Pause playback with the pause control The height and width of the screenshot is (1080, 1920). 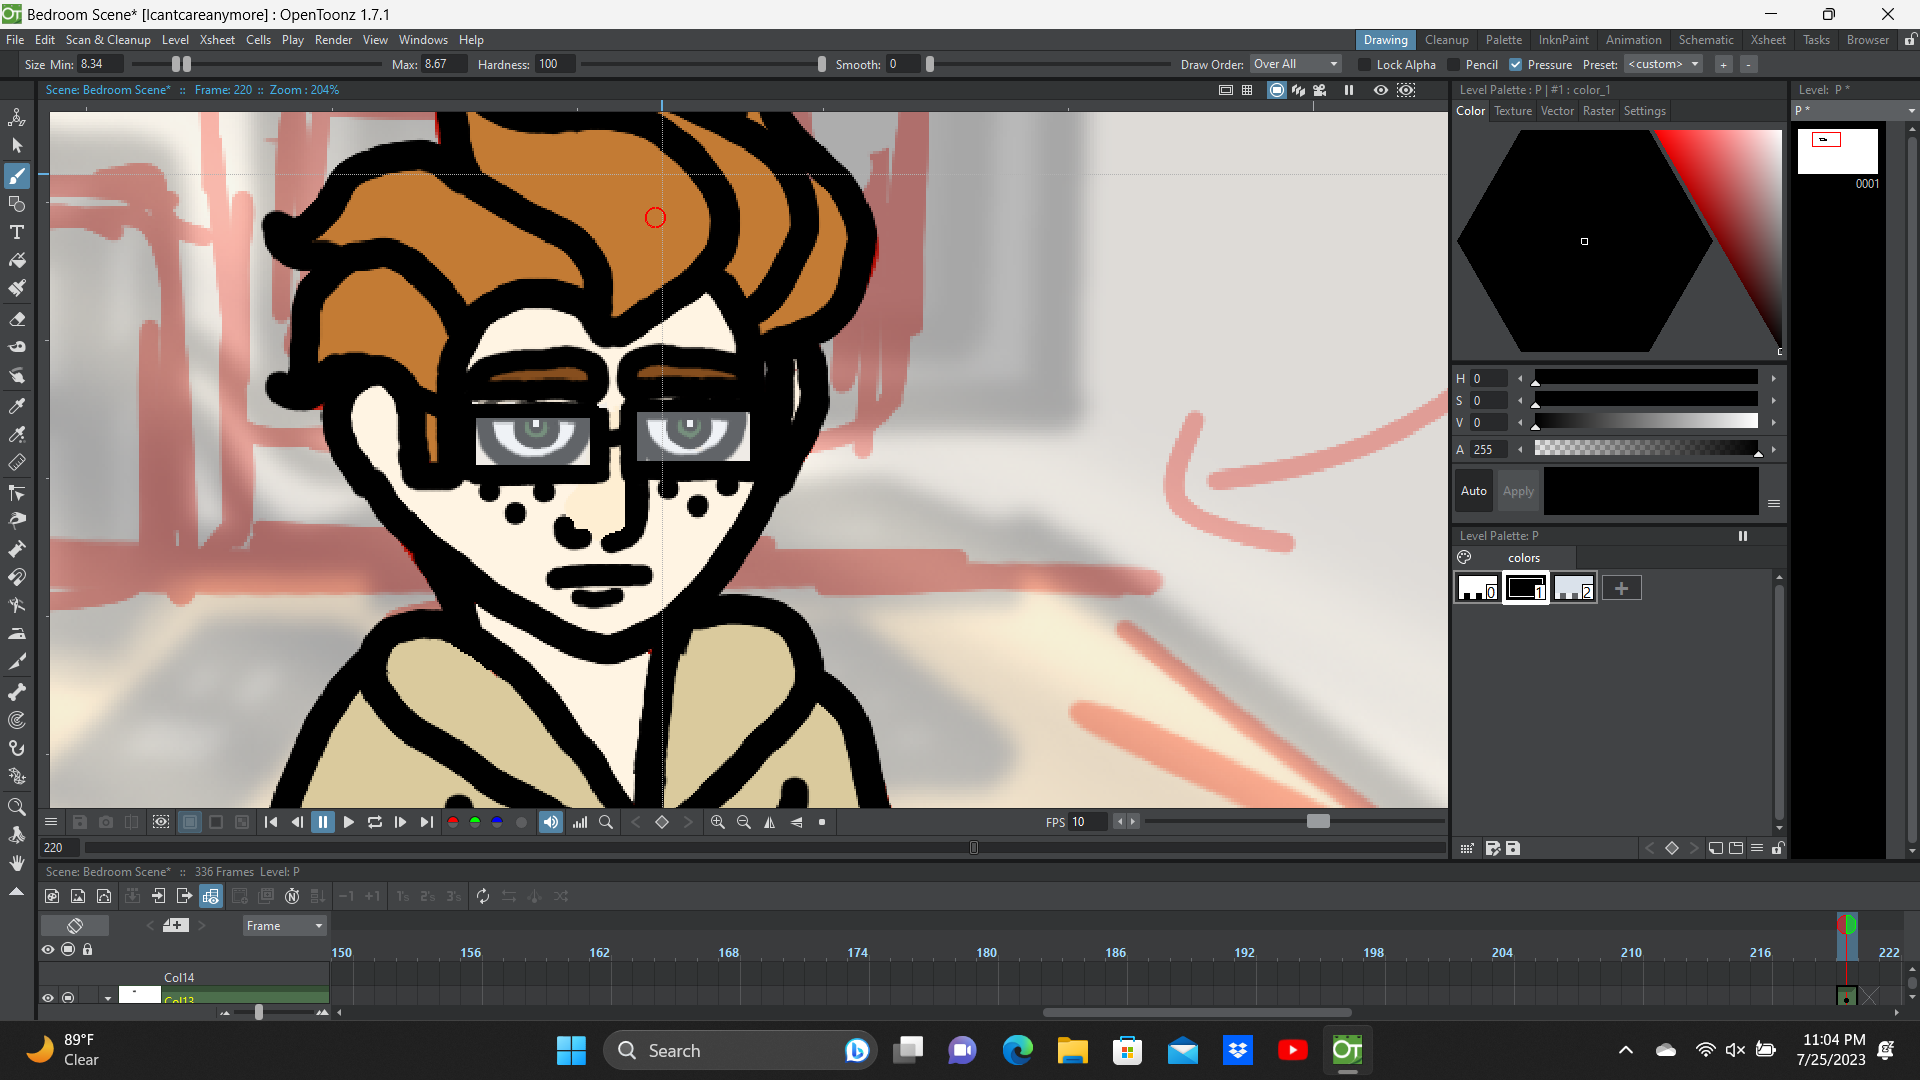pyautogui.click(x=323, y=822)
